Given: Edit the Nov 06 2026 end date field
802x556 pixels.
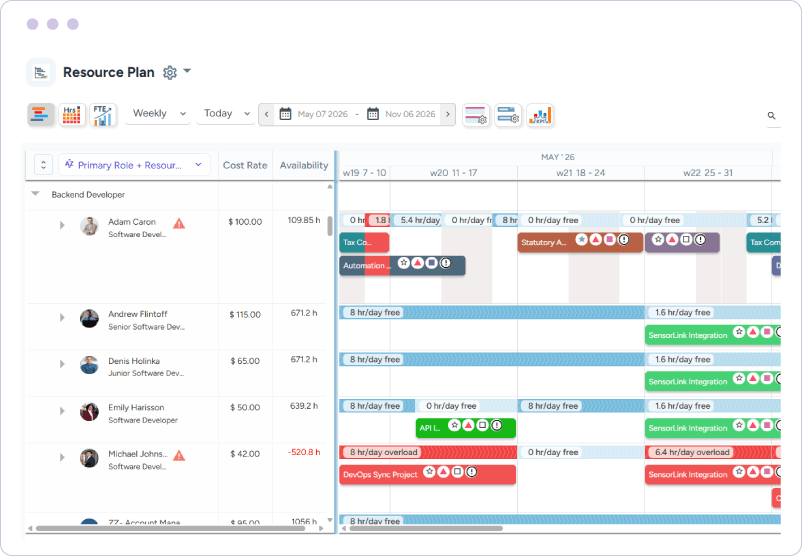Looking at the screenshot, I should tap(410, 114).
